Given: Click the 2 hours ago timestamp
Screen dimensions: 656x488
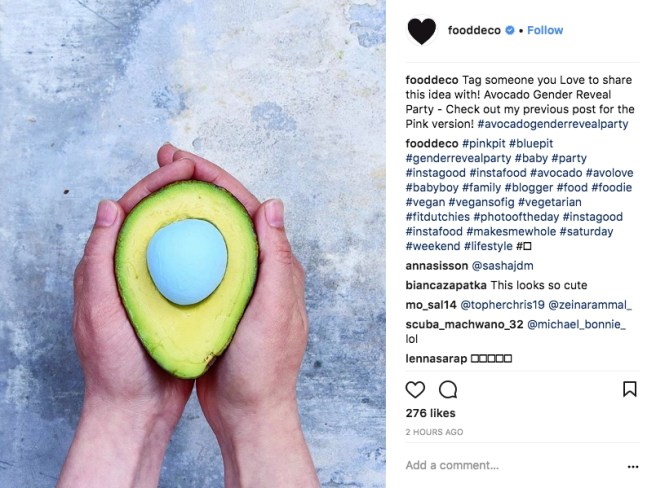Looking at the screenshot, I should (434, 432).
